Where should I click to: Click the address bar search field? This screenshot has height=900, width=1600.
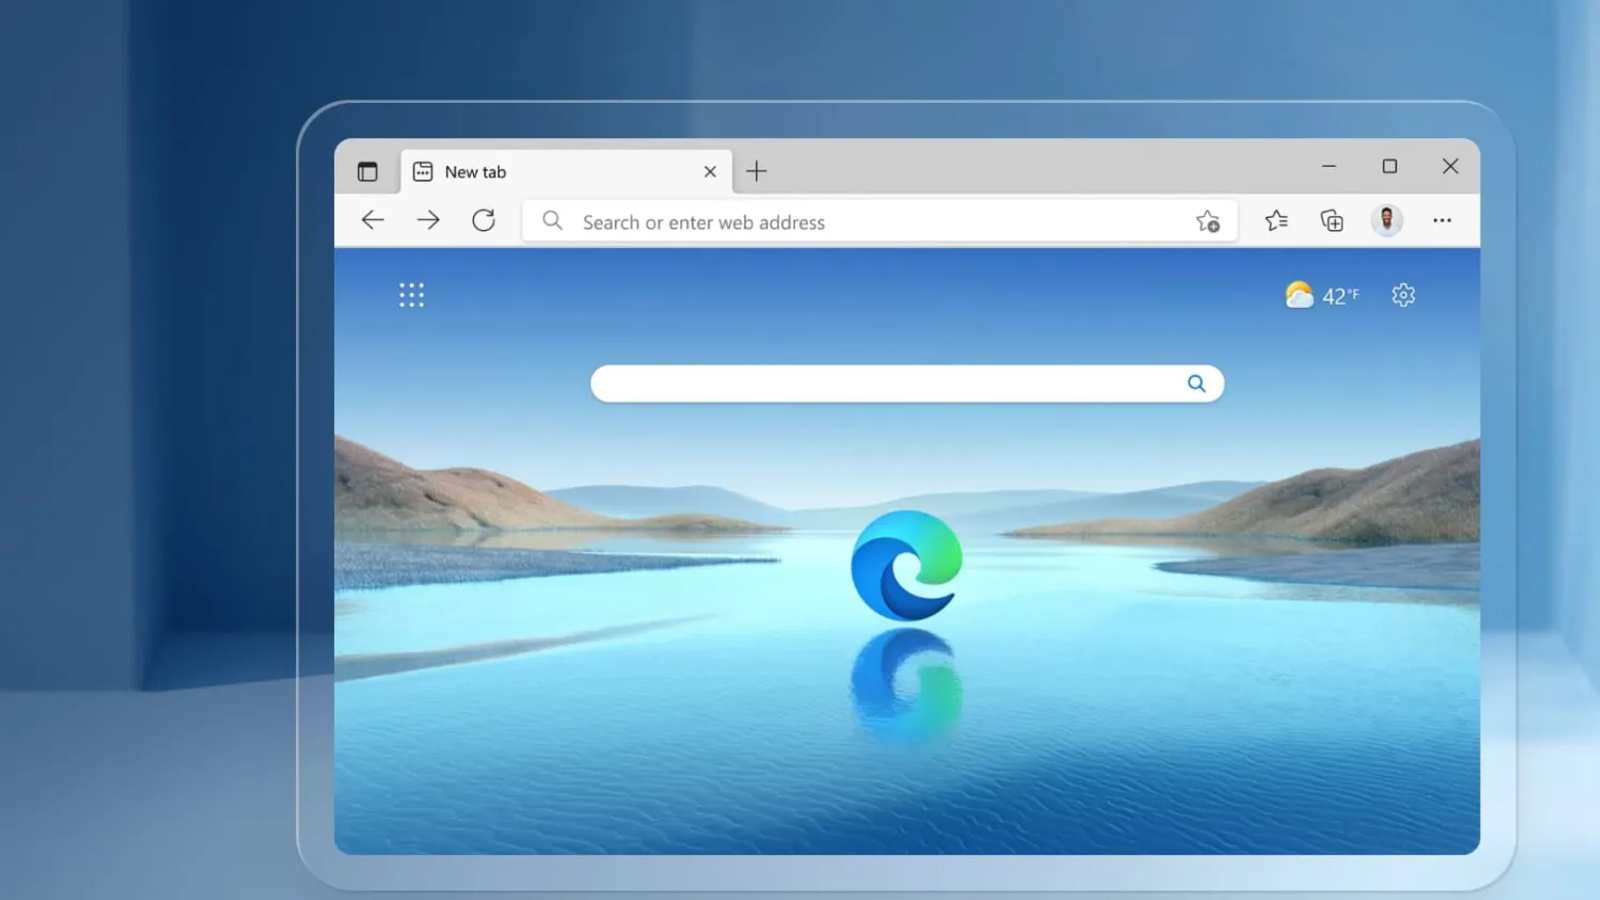click(880, 222)
